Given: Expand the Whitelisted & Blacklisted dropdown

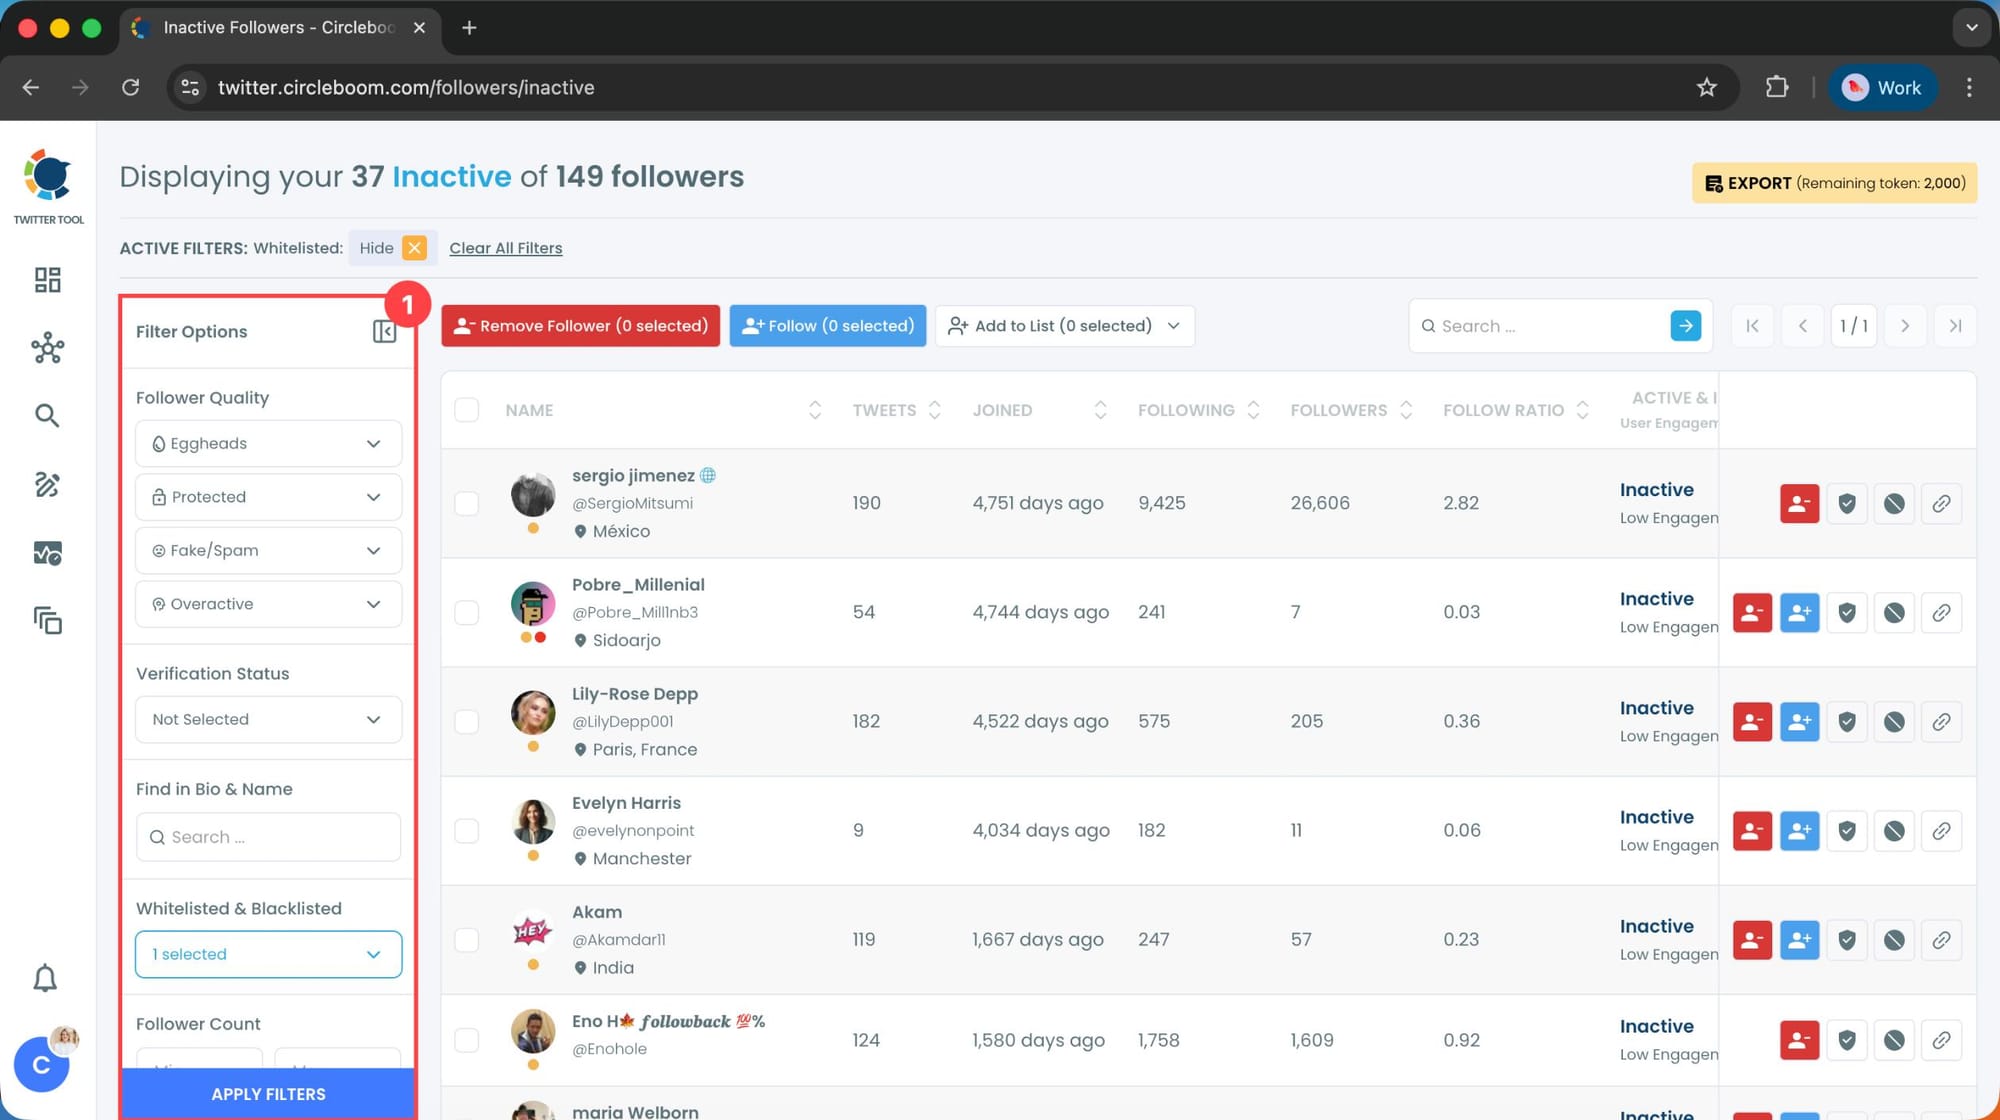Looking at the screenshot, I should click(267, 954).
